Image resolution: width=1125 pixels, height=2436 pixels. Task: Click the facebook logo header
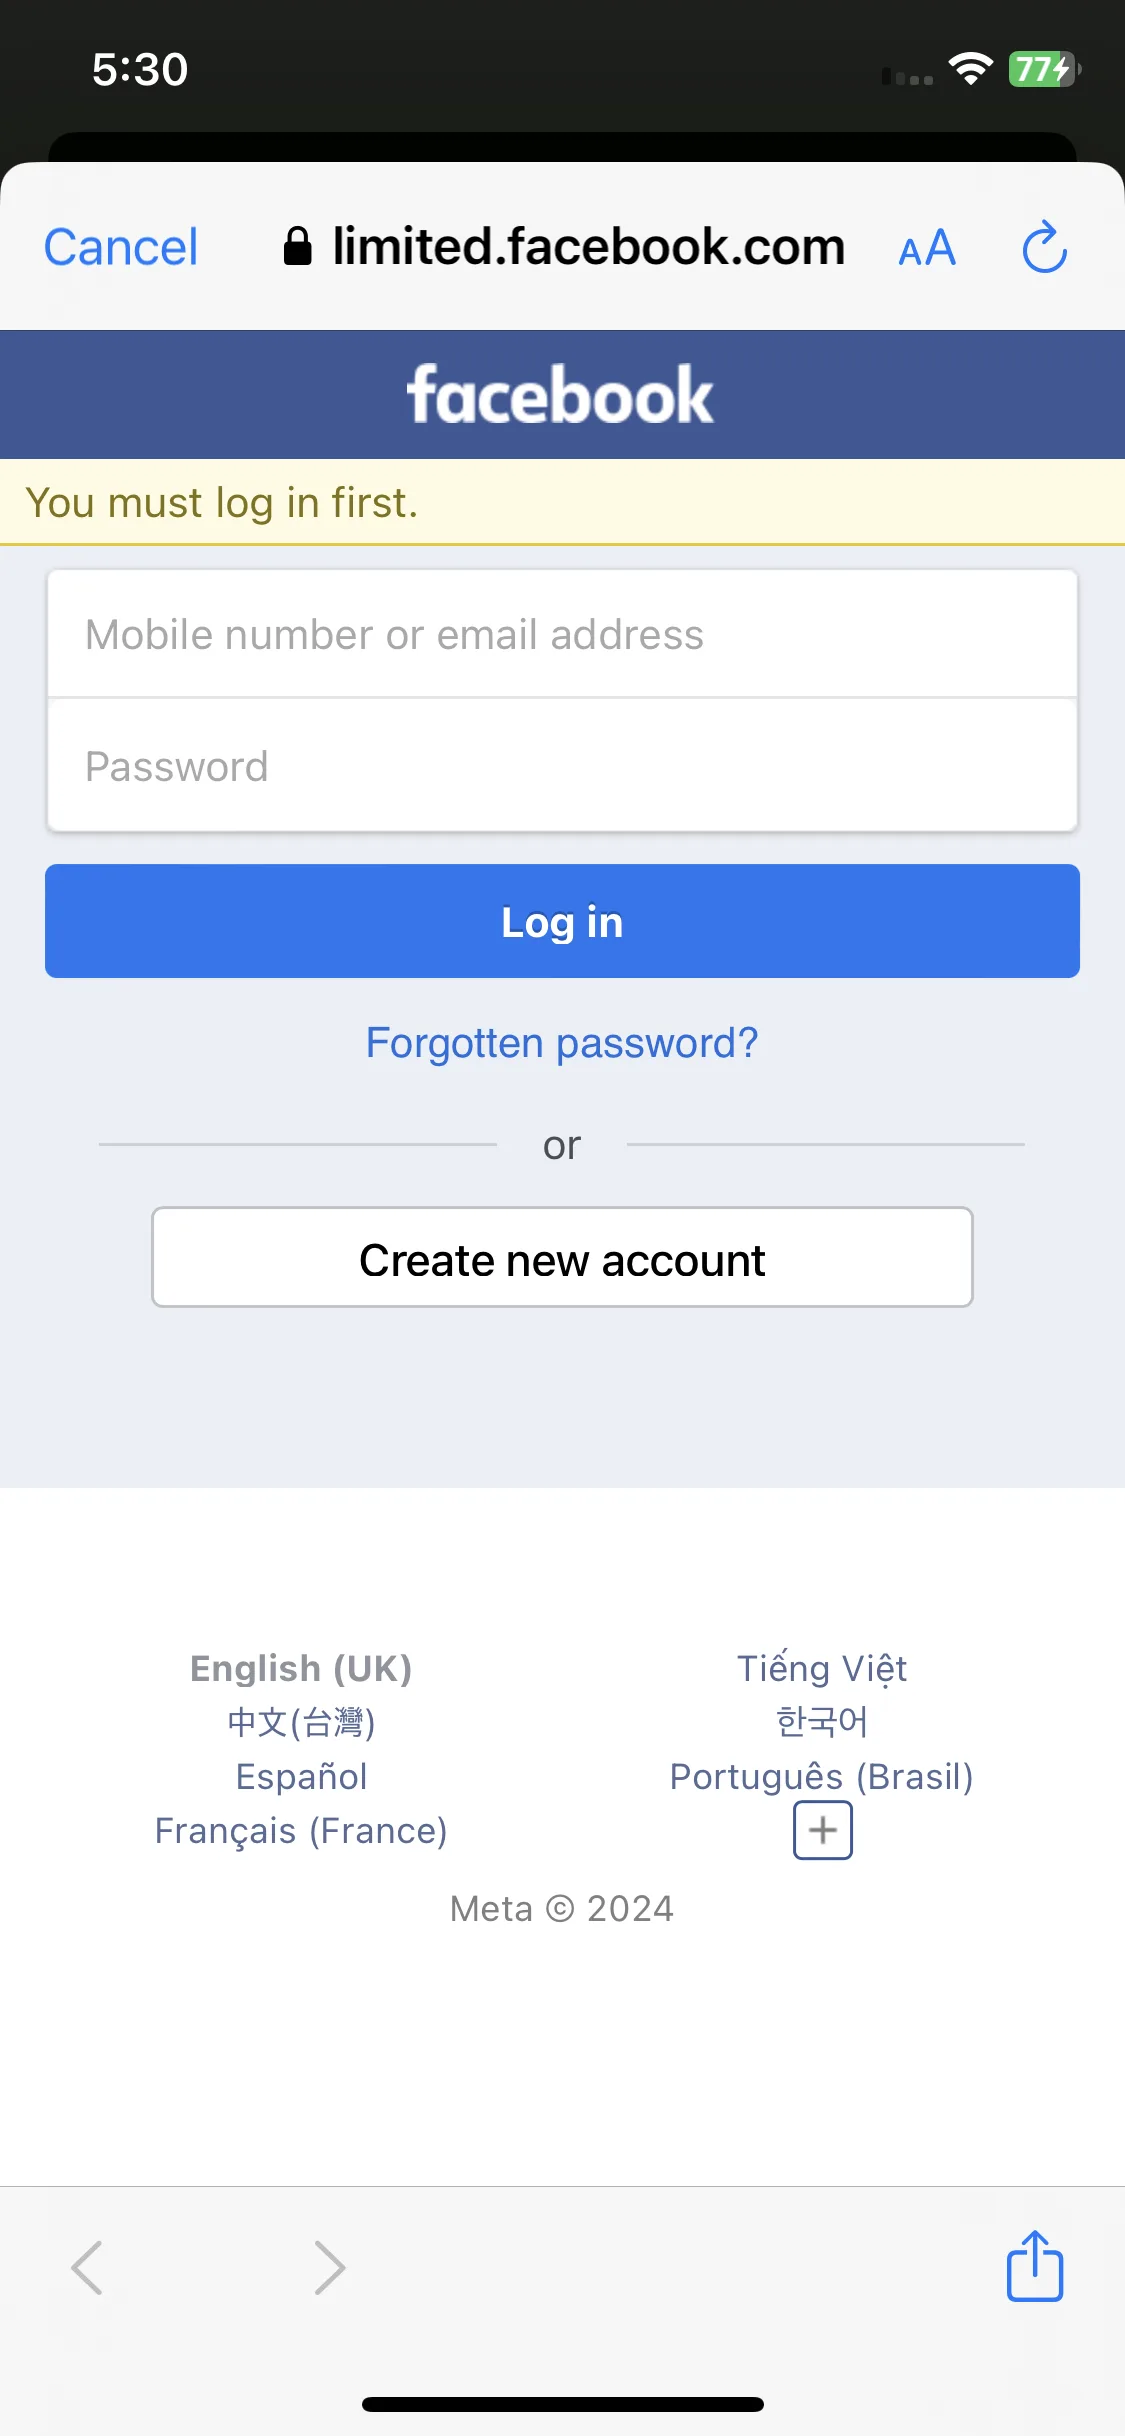point(560,395)
